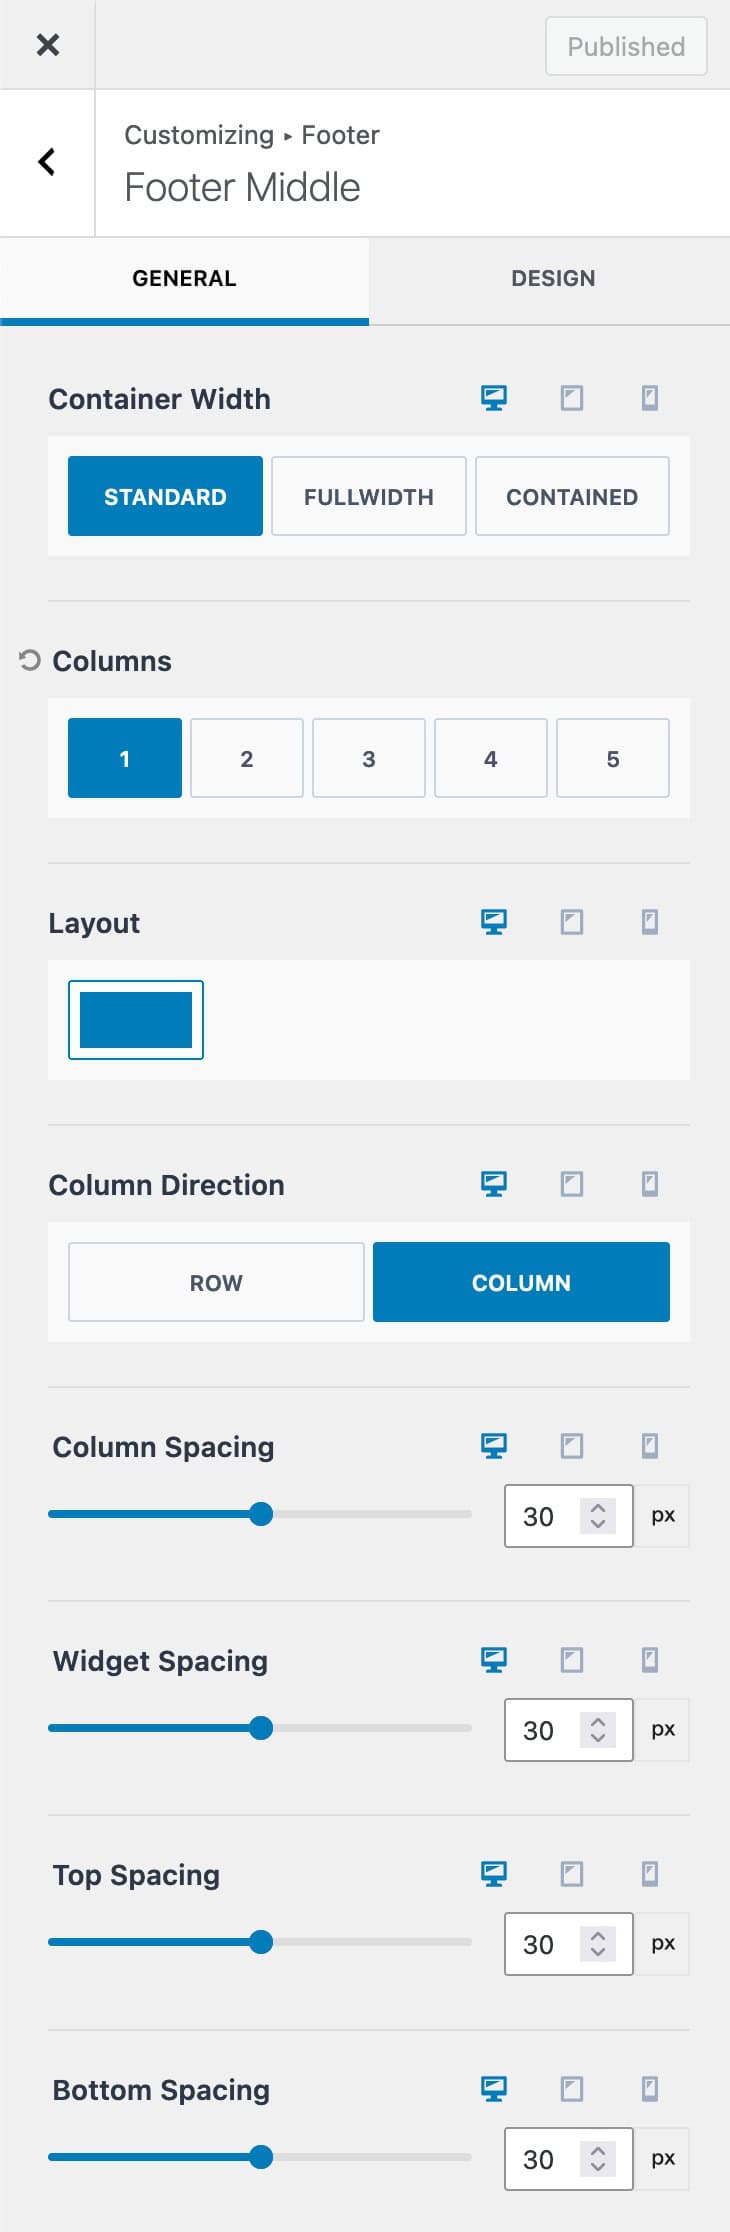Choose 3 footer columns
The image size is (730, 2232).
coord(368,757)
